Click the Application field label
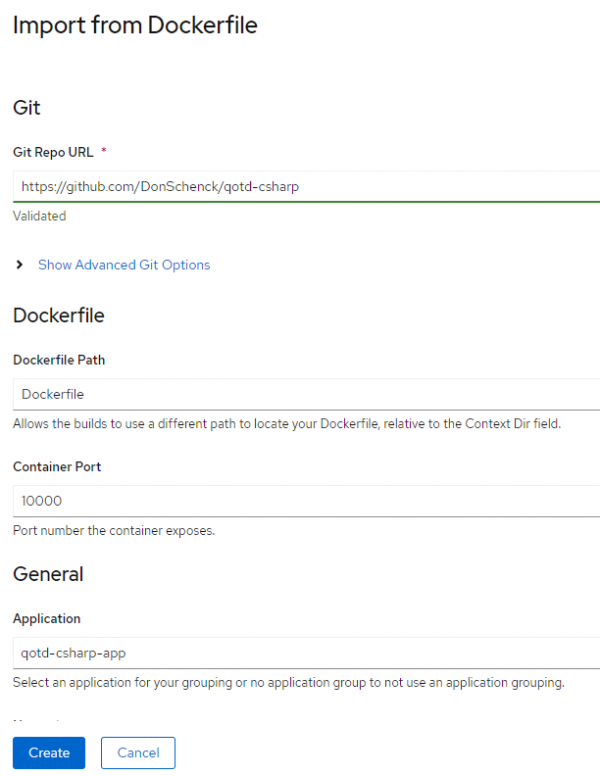Image resolution: width=600 pixels, height=776 pixels. tap(46, 619)
